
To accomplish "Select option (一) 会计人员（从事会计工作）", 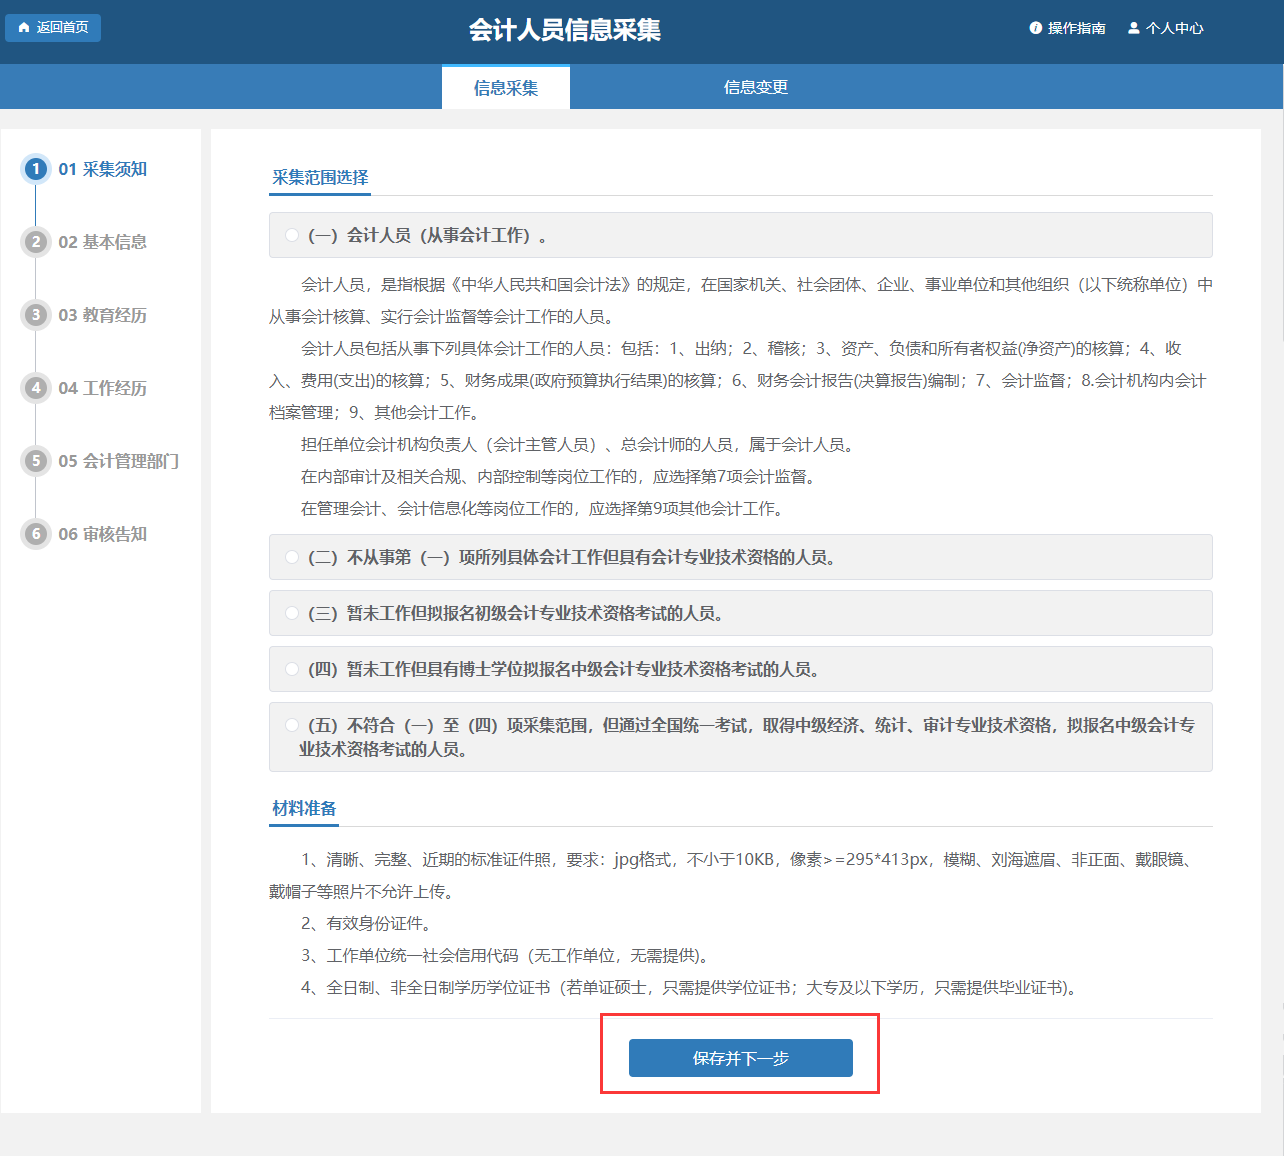I will (292, 235).
